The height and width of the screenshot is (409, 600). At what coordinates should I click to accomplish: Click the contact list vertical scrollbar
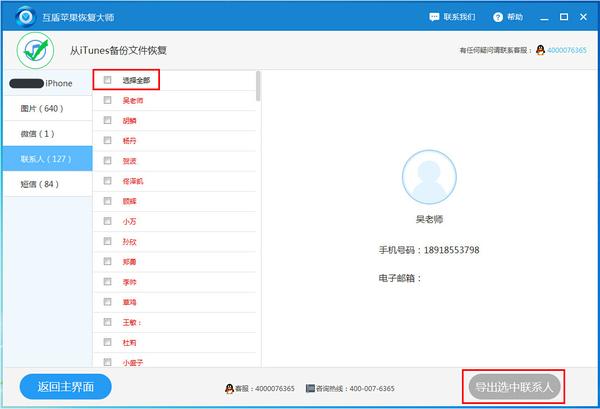[x=258, y=86]
